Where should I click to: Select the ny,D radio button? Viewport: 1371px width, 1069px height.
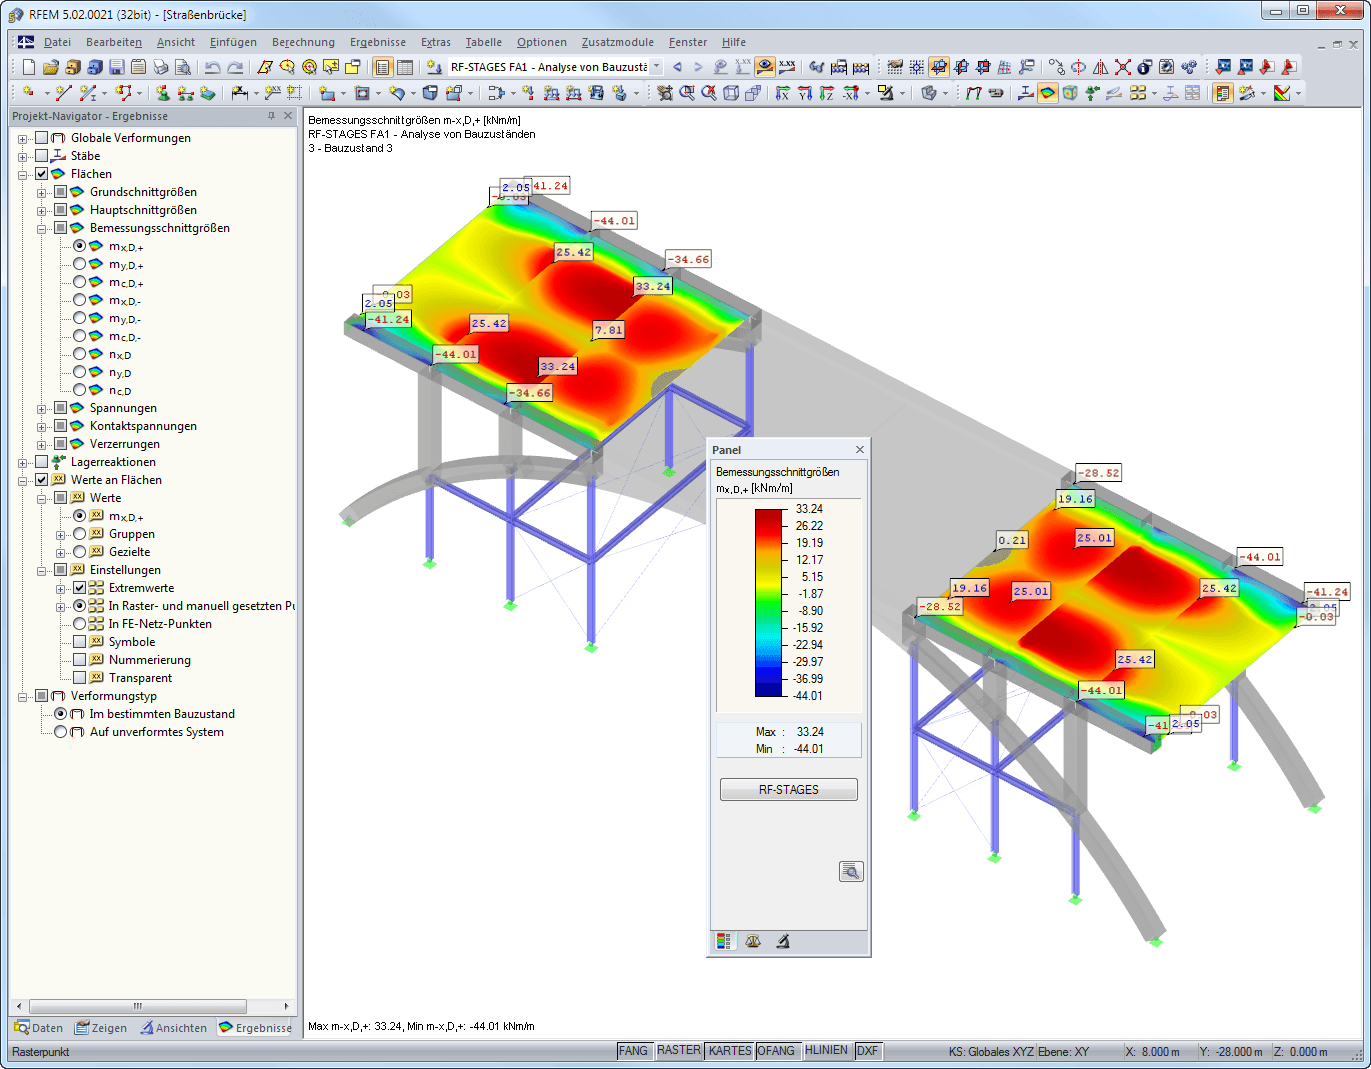click(79, 372)
